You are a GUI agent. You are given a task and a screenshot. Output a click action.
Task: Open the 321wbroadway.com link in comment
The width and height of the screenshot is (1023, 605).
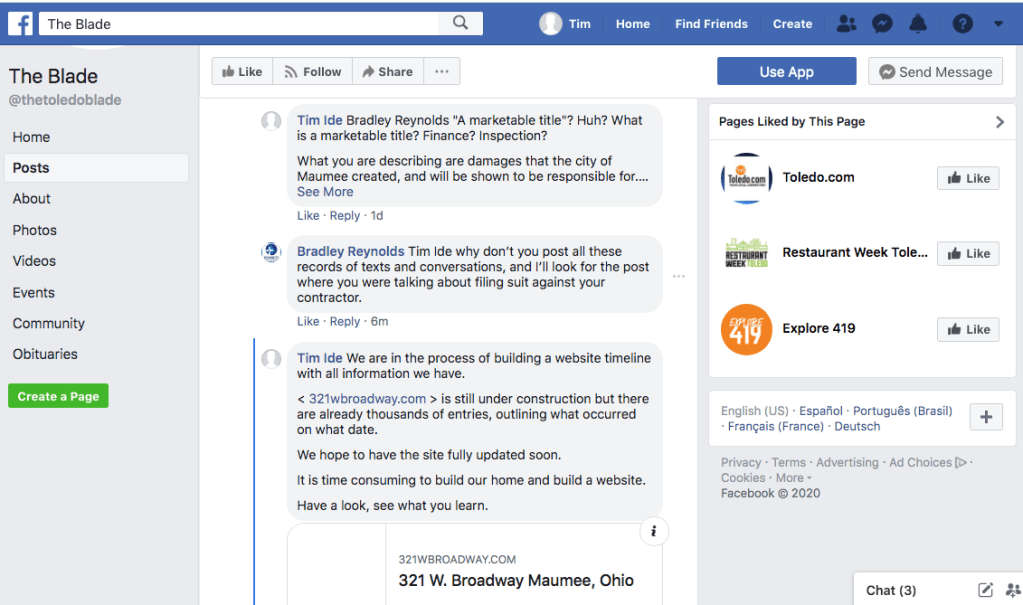367,398
